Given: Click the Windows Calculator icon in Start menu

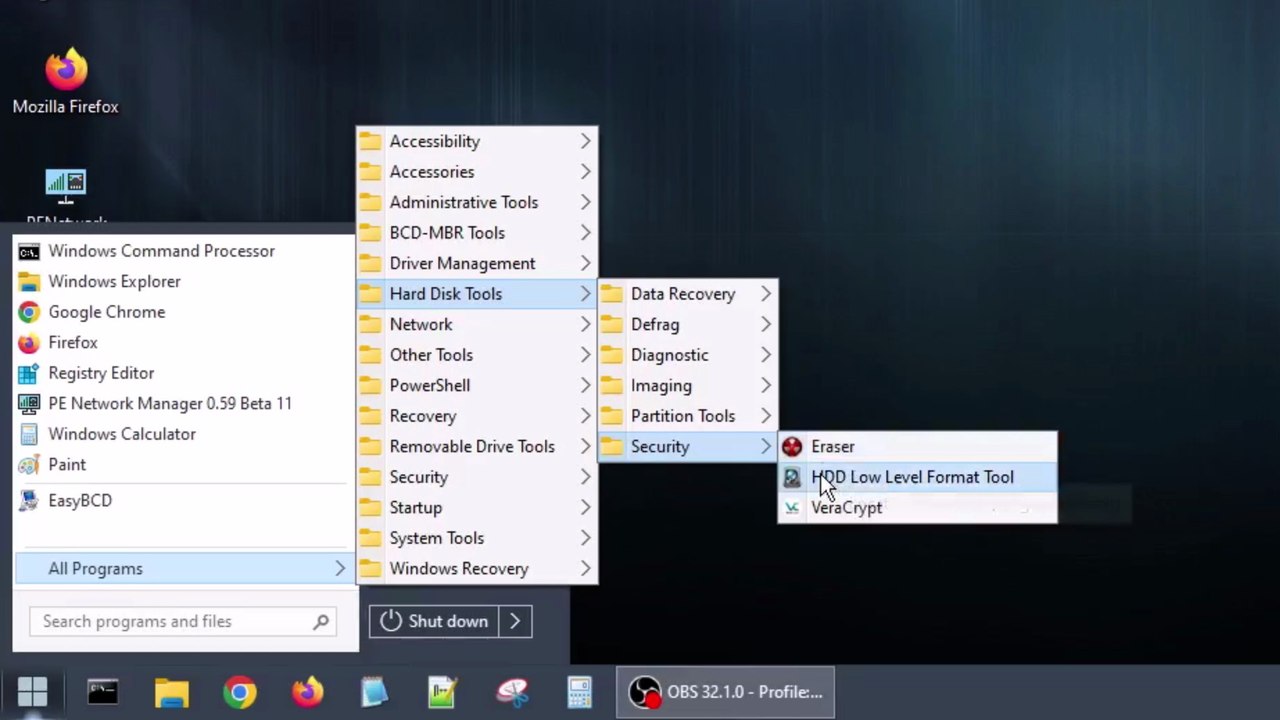Looking at the screenshot, I should pos(29,434).
